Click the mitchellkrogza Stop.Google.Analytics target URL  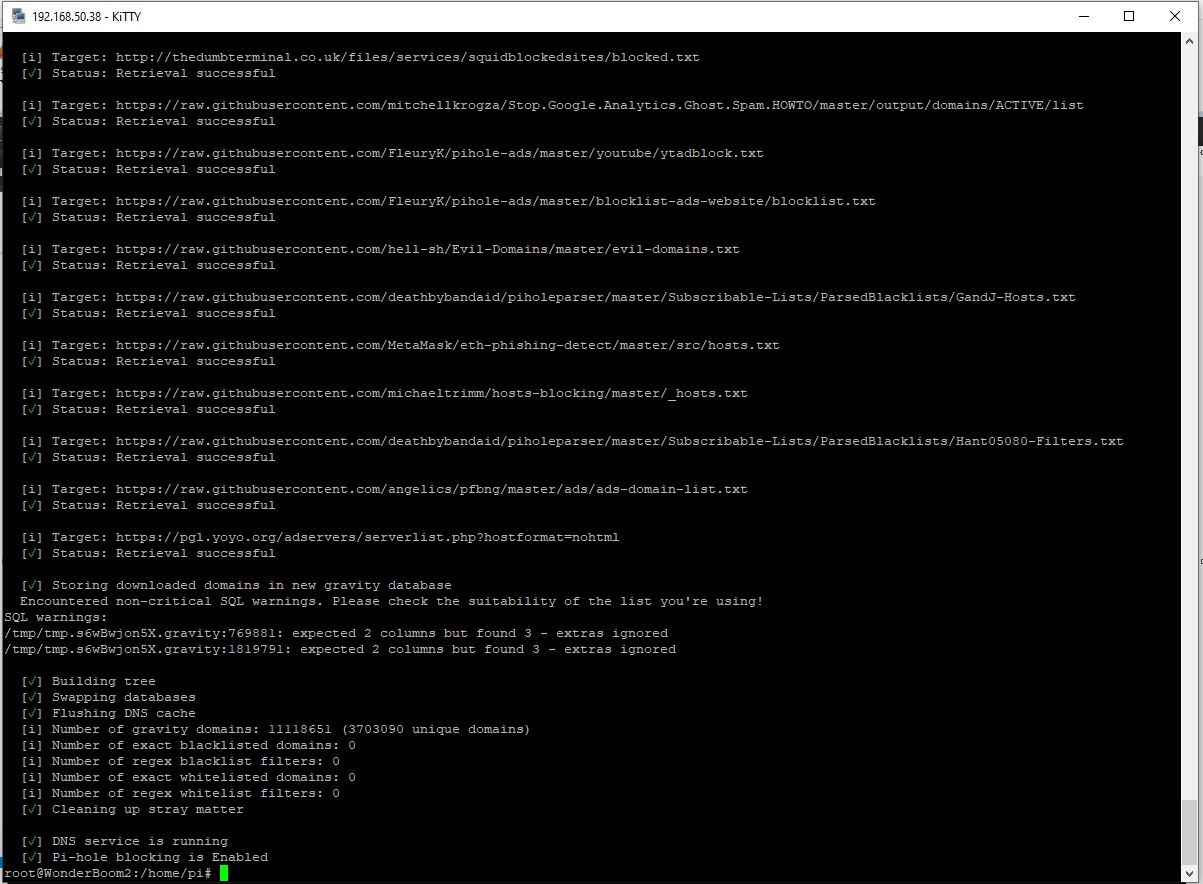tap(599, 105)
